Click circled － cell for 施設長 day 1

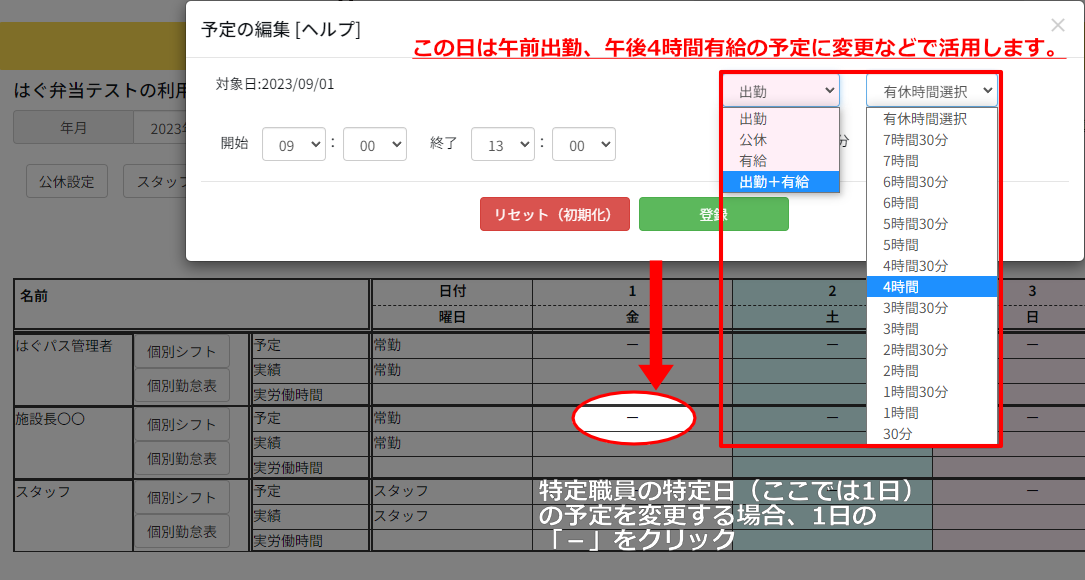(x=632, y=417)
